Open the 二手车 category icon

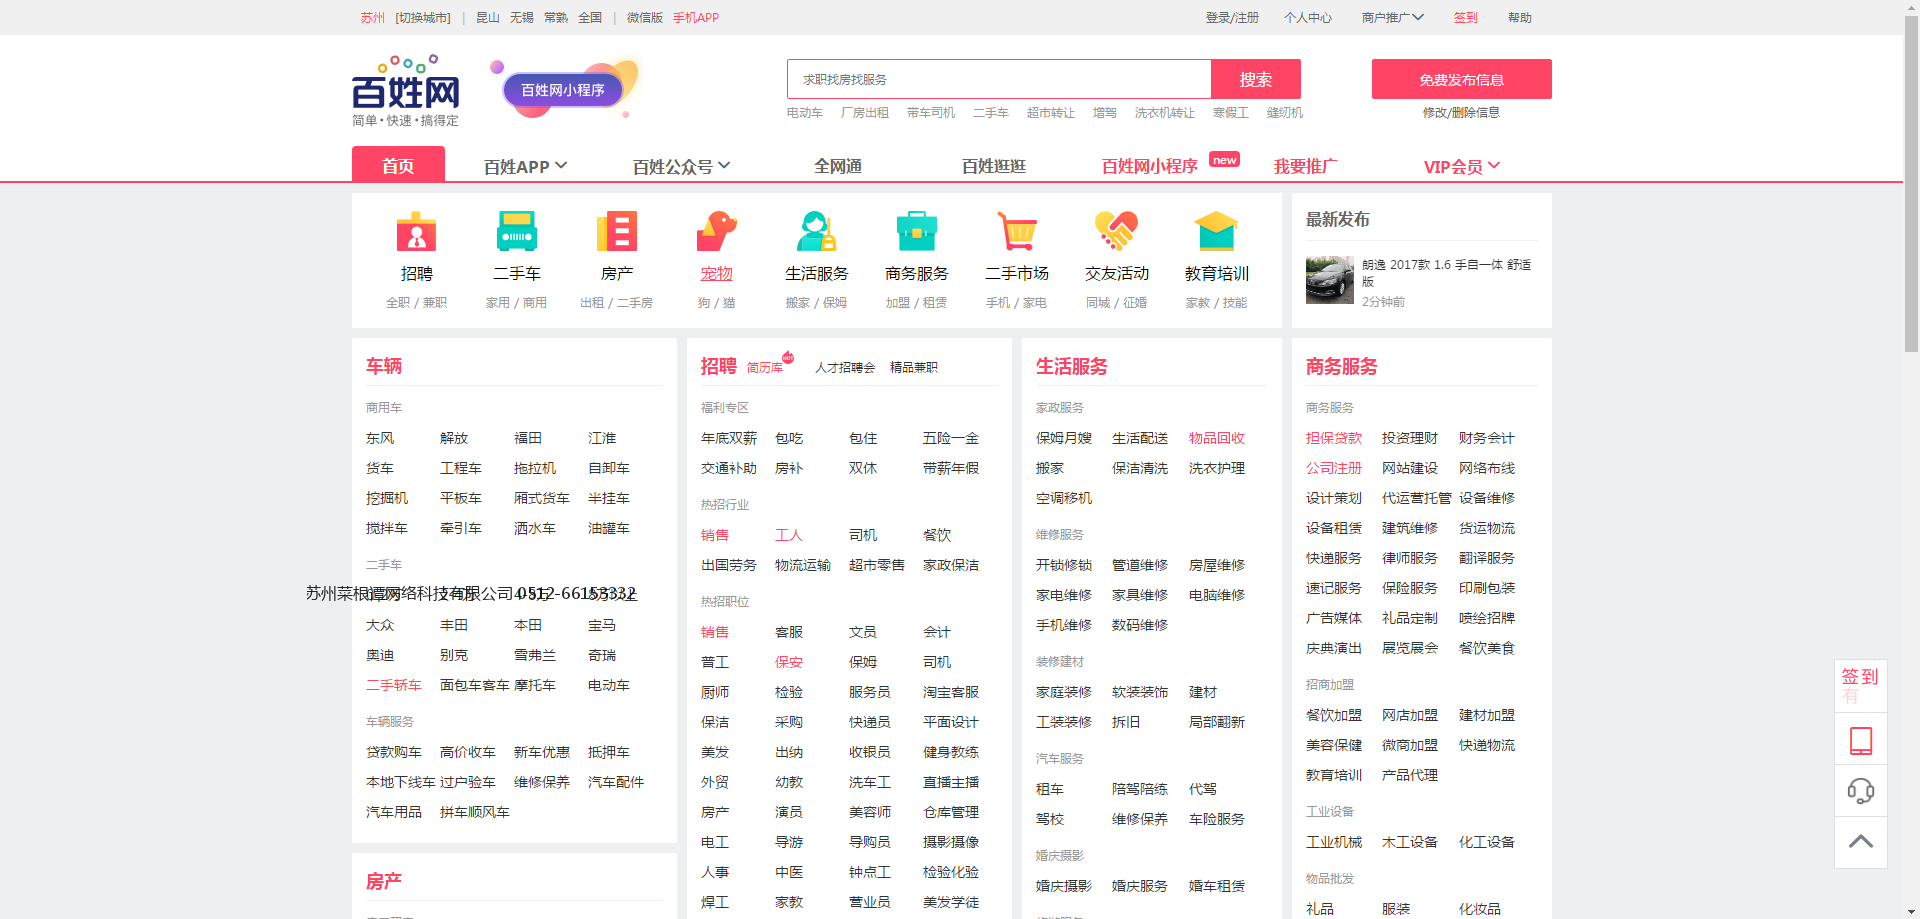click(x=516, y=232)
